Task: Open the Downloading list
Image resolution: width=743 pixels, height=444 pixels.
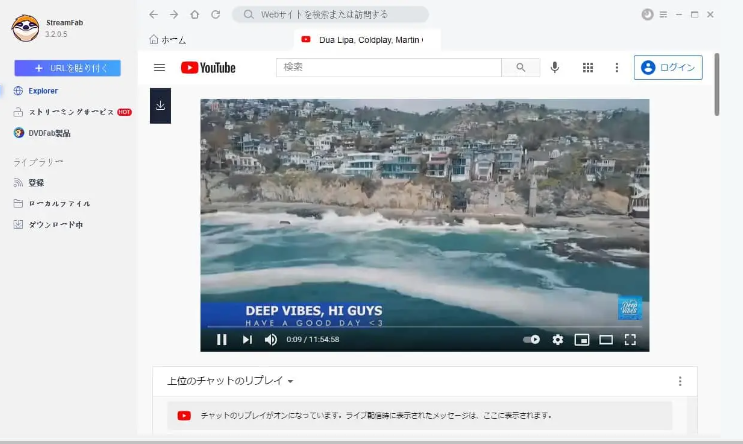Action: tap(48, 225)
